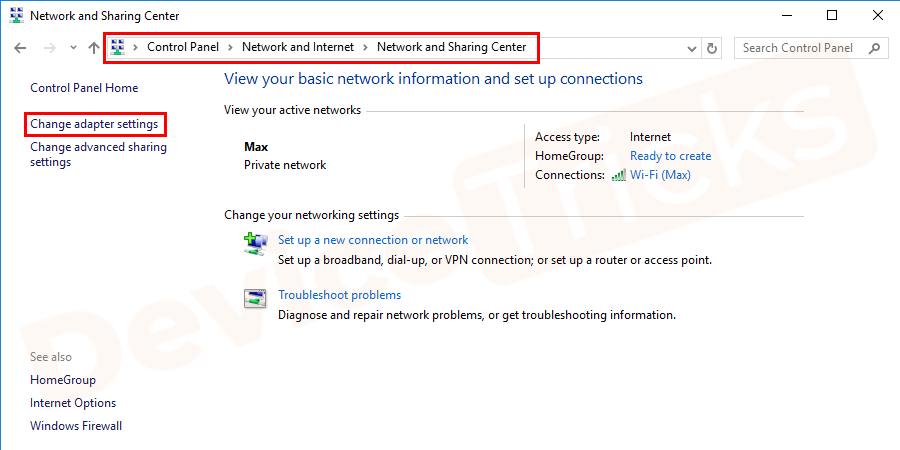Click the Back navigation arrow
Viewport: 900px width, 450px height.
point(20,48)
